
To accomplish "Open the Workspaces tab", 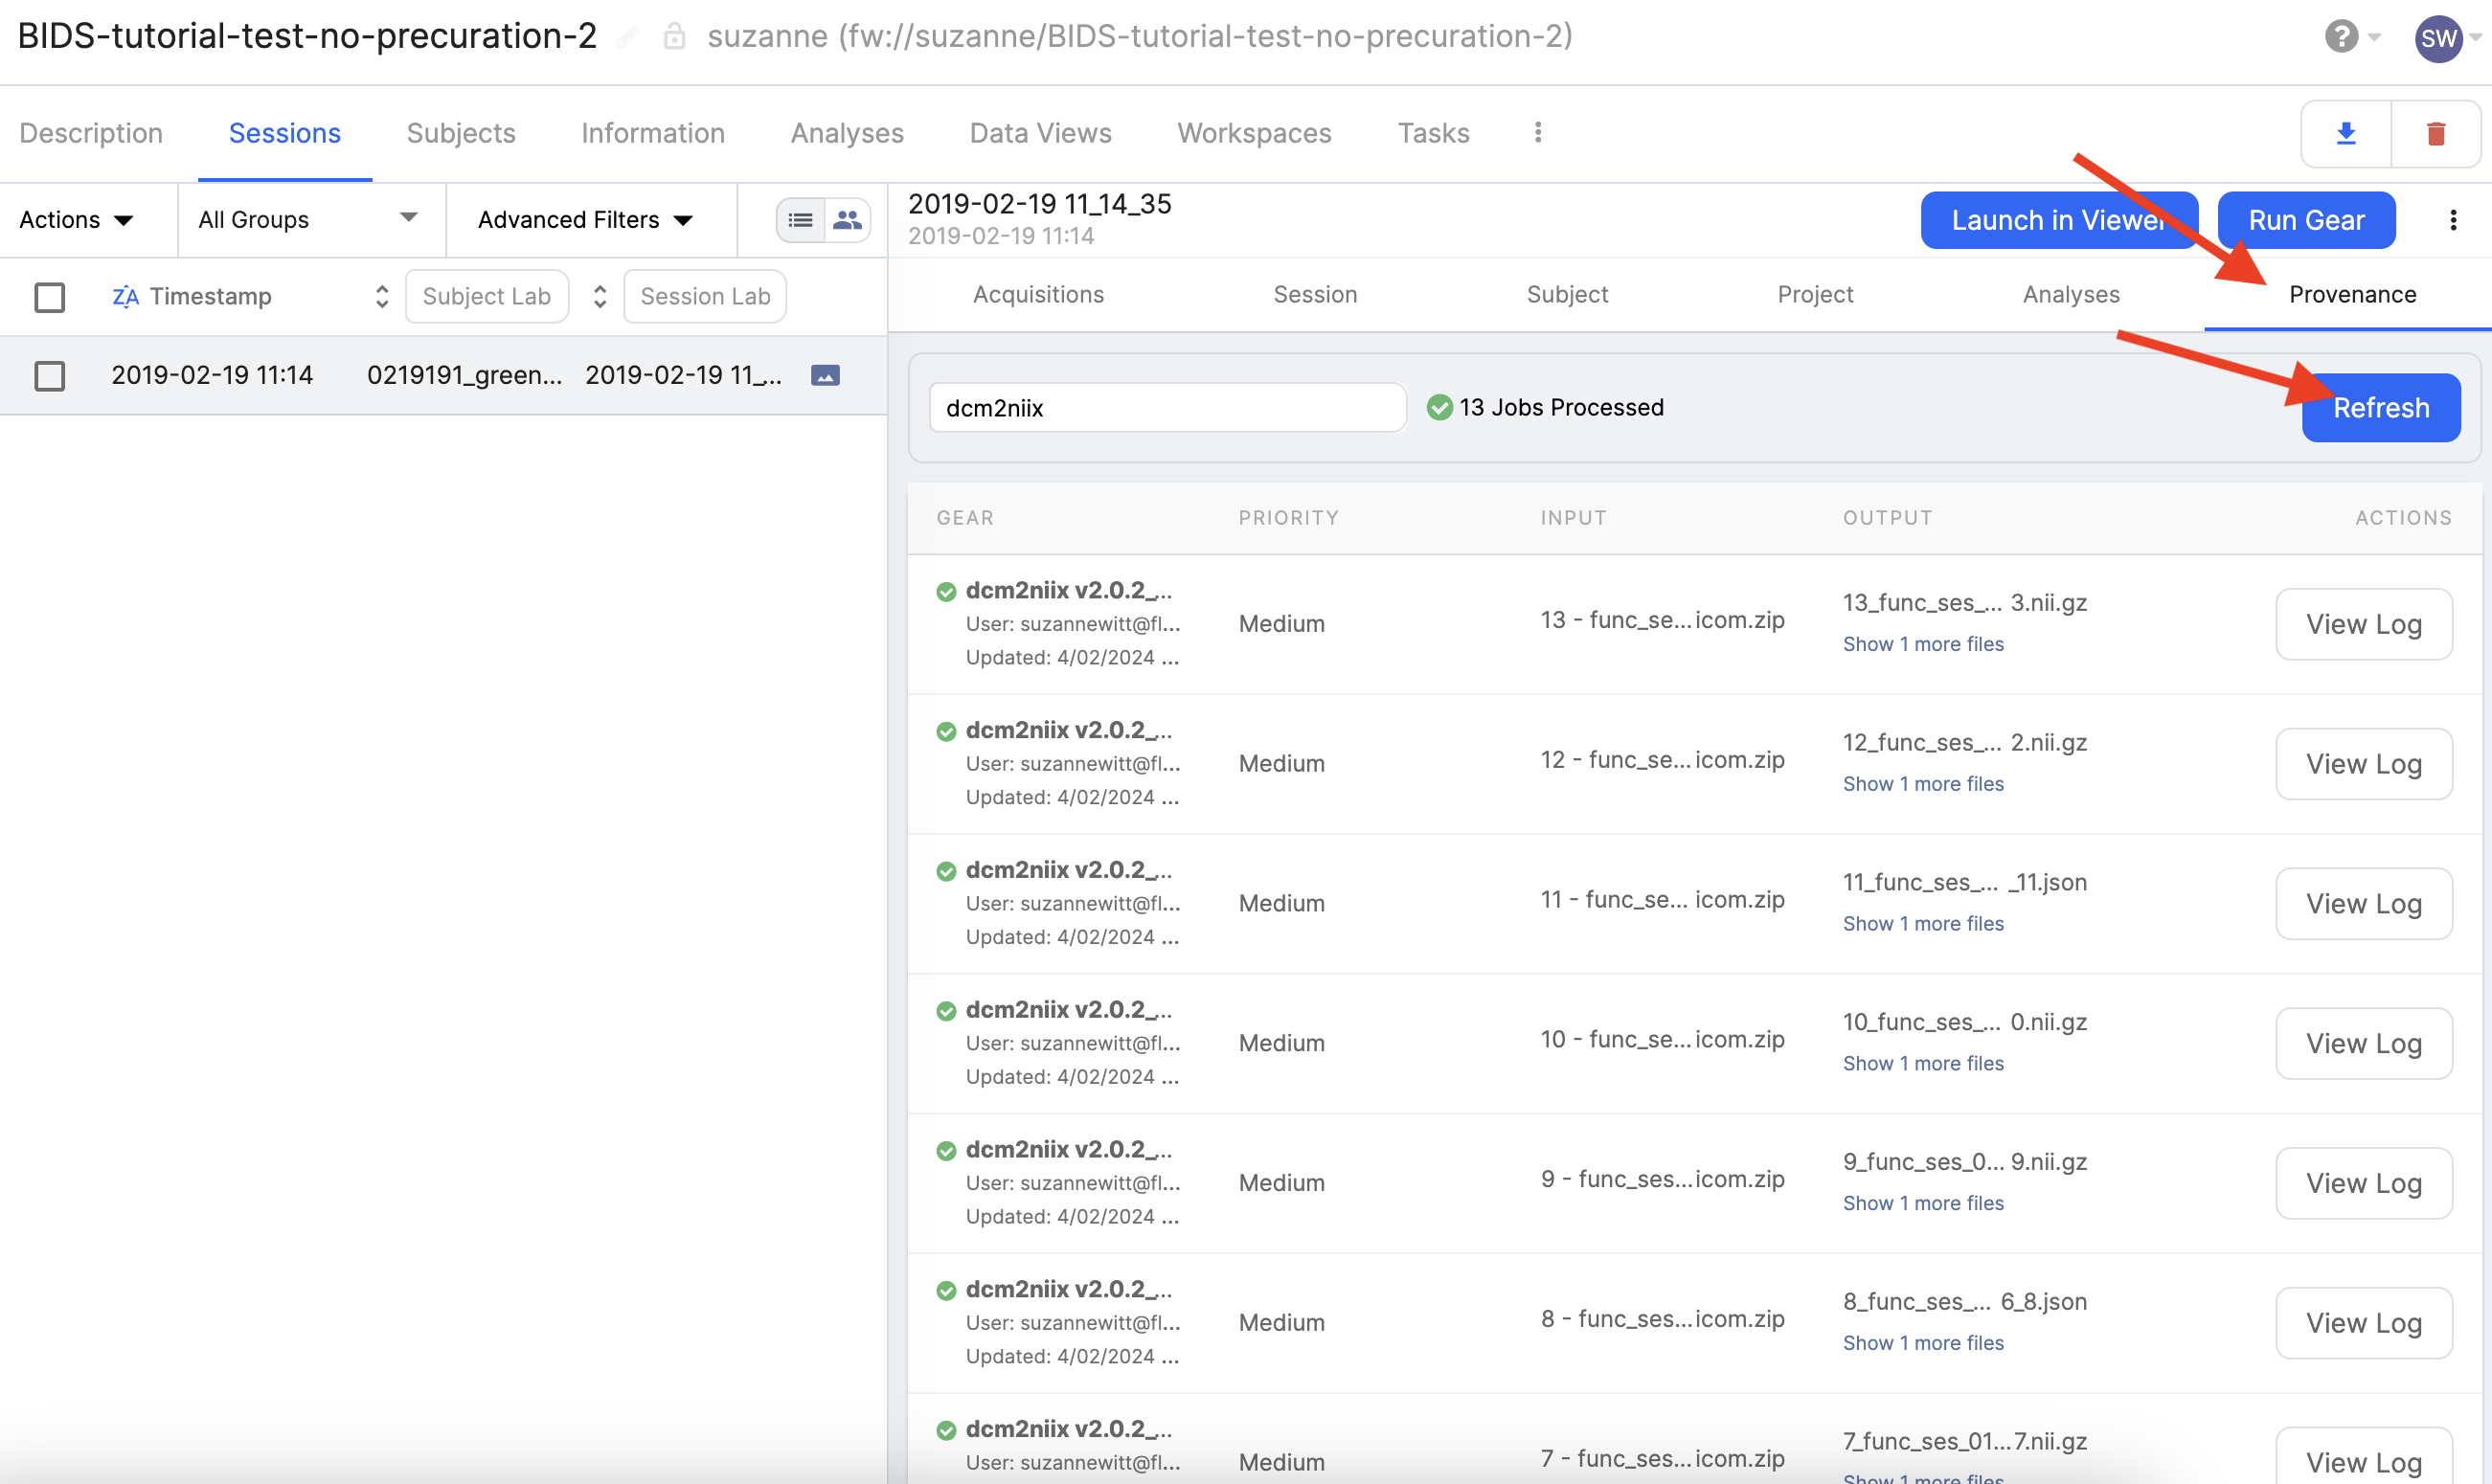I will pos(1254,133).
